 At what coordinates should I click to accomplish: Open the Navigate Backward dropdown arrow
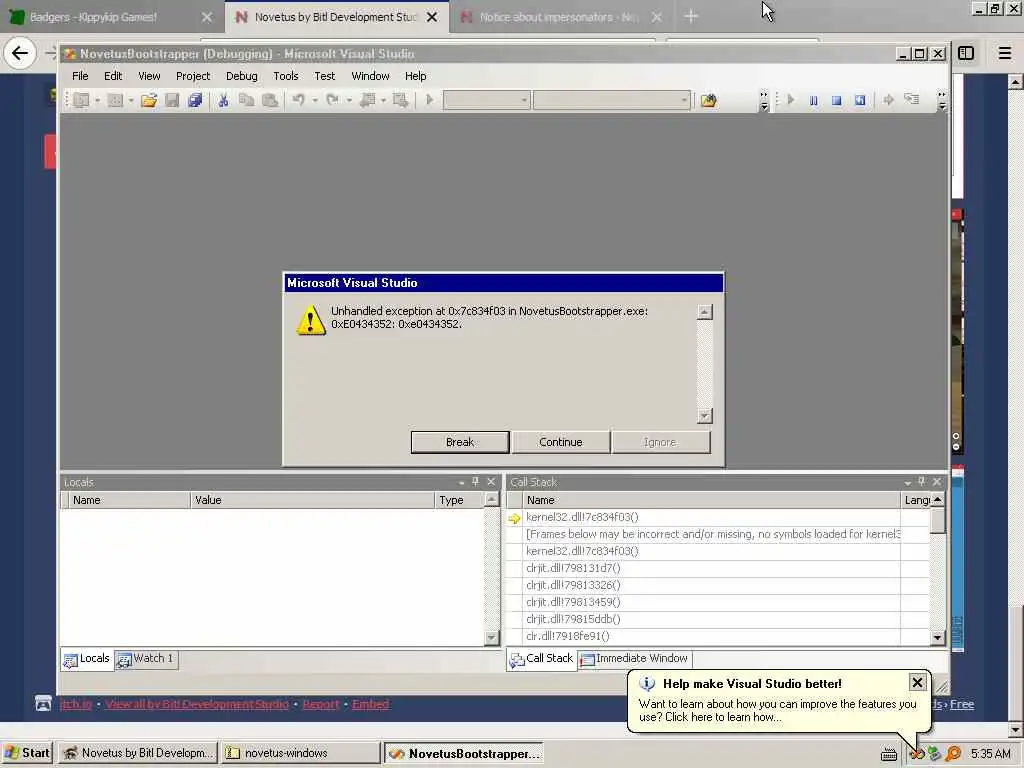click(x=383, y=100)
